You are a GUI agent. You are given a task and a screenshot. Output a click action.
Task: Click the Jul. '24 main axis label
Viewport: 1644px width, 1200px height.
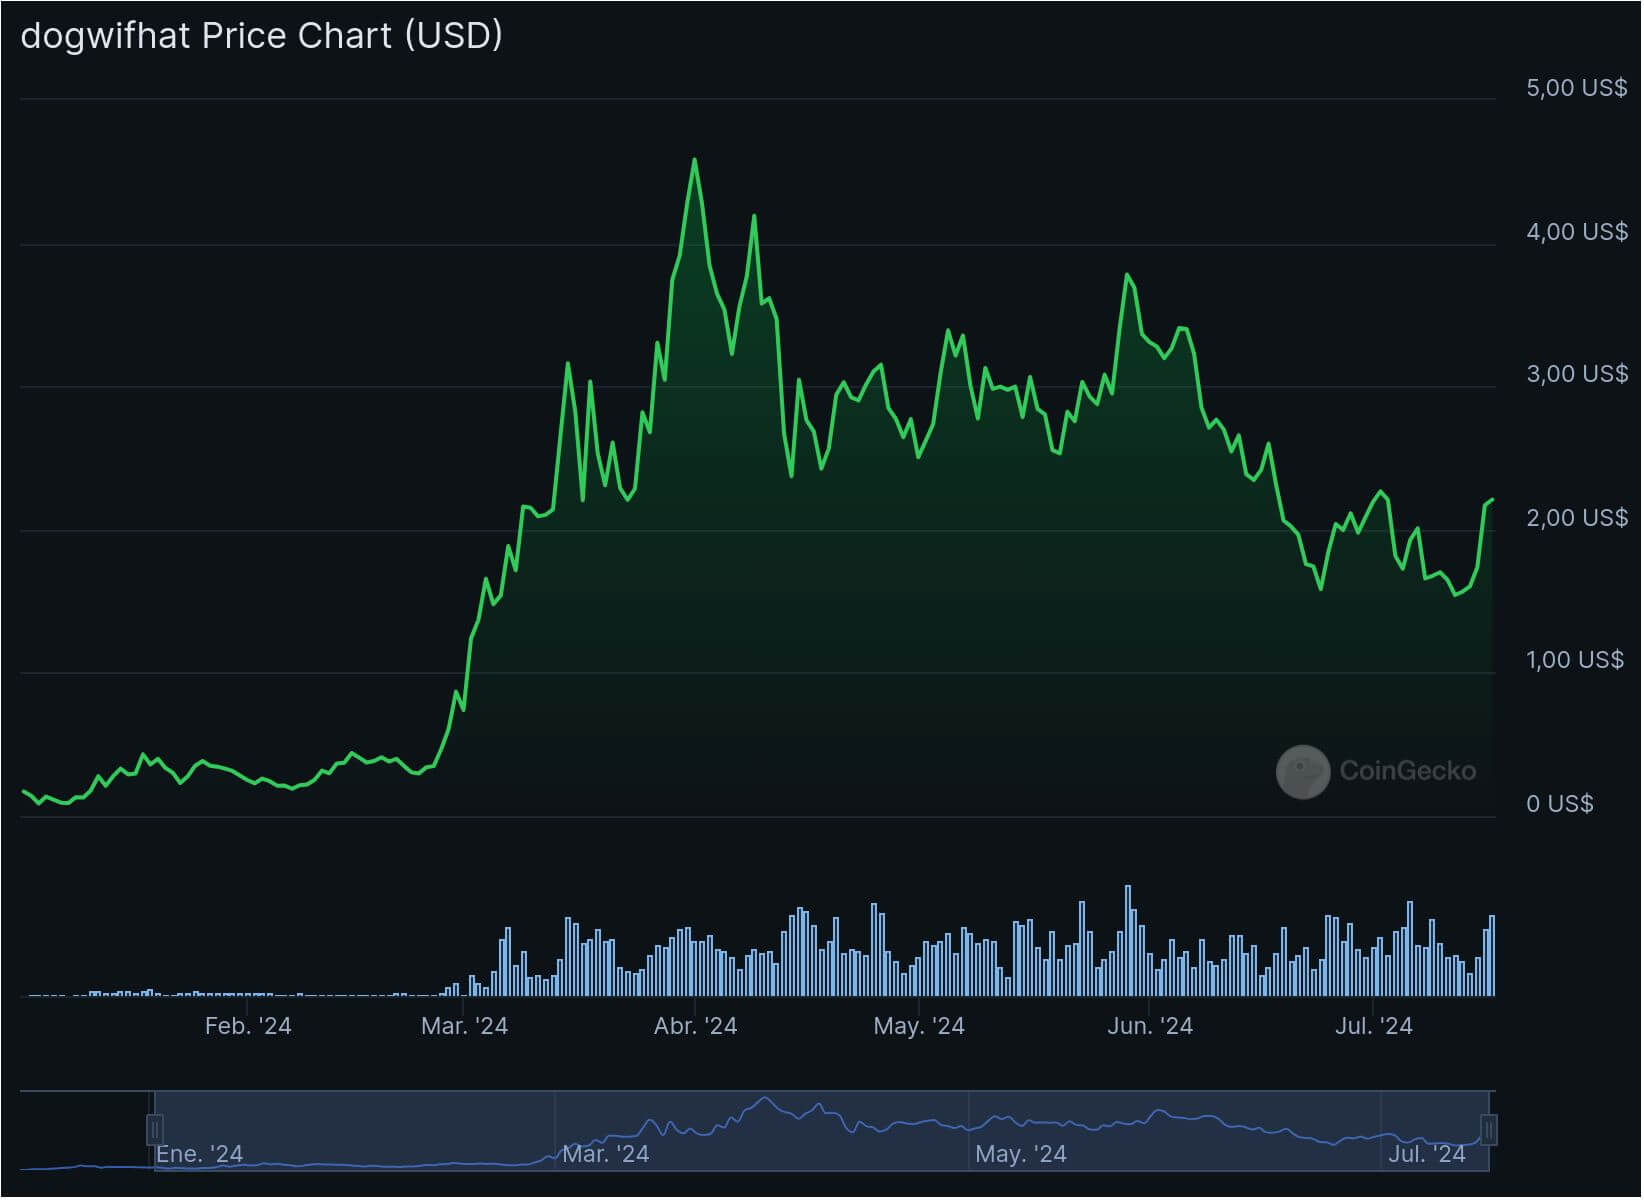tap(1374, 1026)
